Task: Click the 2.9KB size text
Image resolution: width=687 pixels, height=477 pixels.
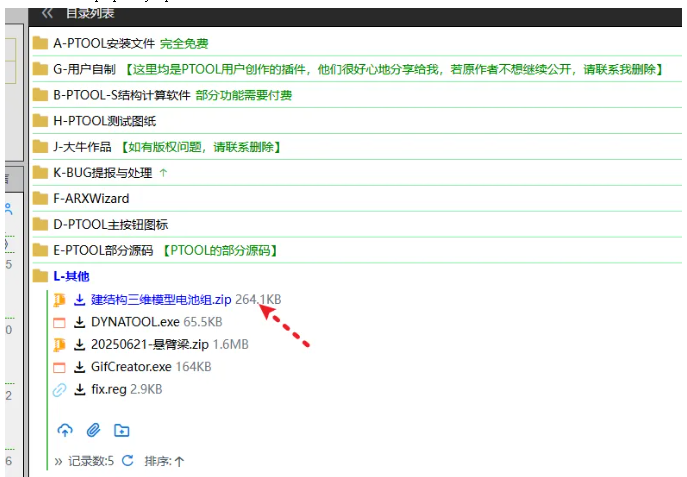Action: (x=146, y=389)
